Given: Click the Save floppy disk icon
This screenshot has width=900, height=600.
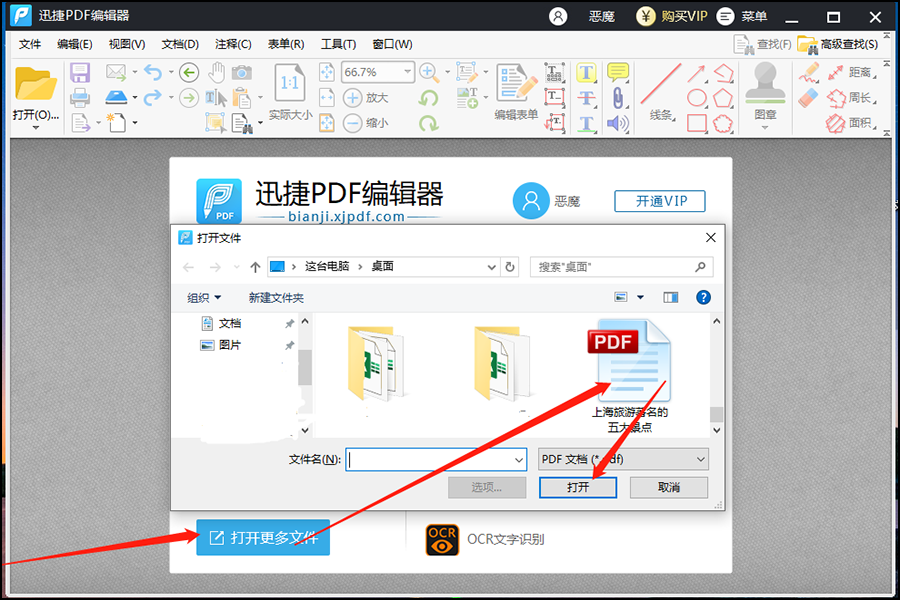Looking at the screenshot, I should point(80,73).
